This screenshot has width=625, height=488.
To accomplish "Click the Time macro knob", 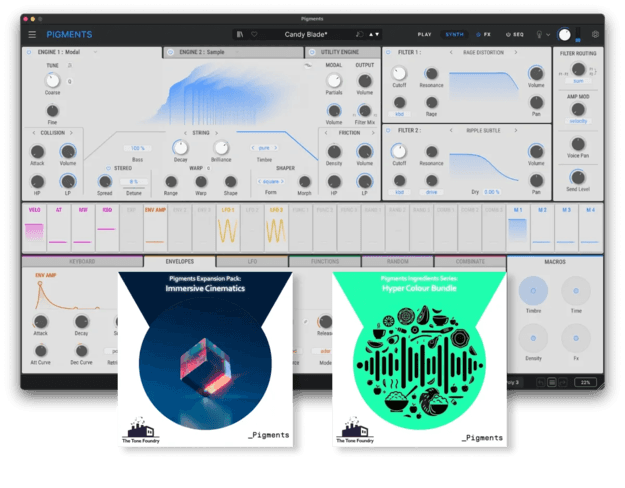I will tap(576, 291).
